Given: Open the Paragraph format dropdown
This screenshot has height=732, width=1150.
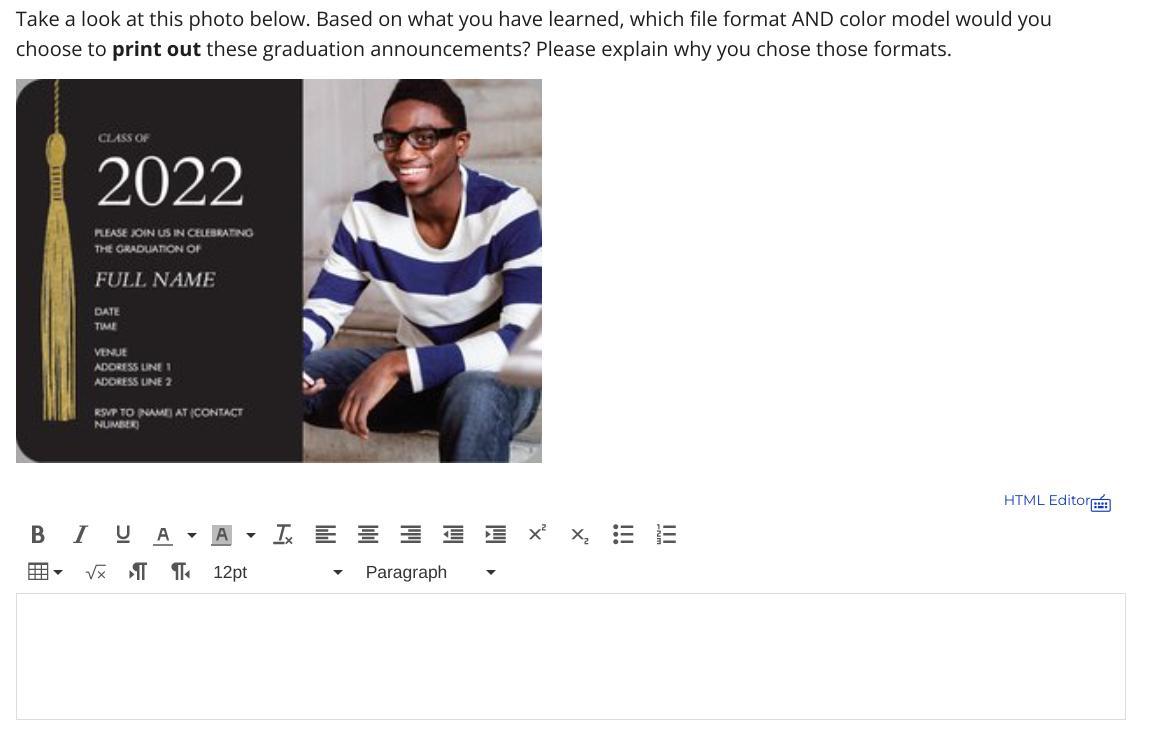Looking at the screenshot, I should pyautogui.click(x=431, y=572).
